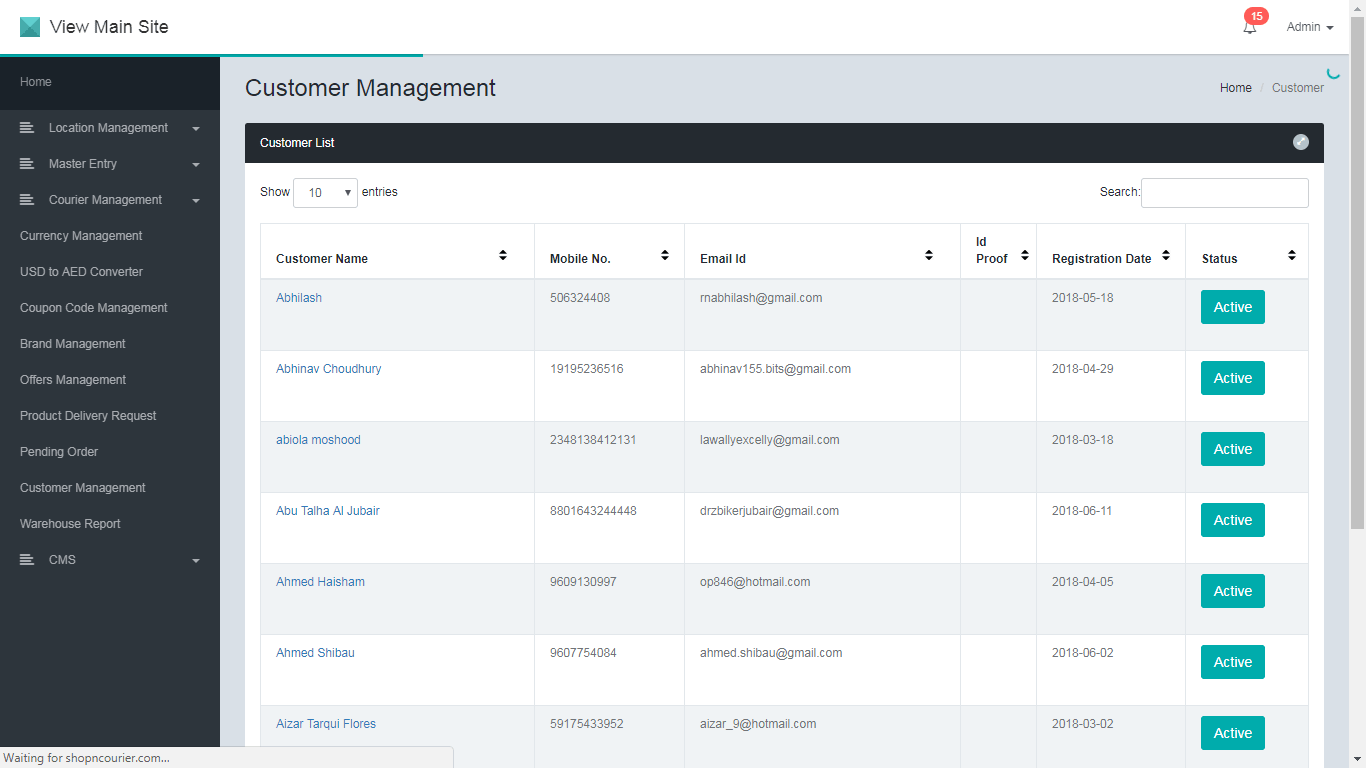Open the Show entries count dropdown
This screenshot has width=1366, height=768.
click(325, 193)
